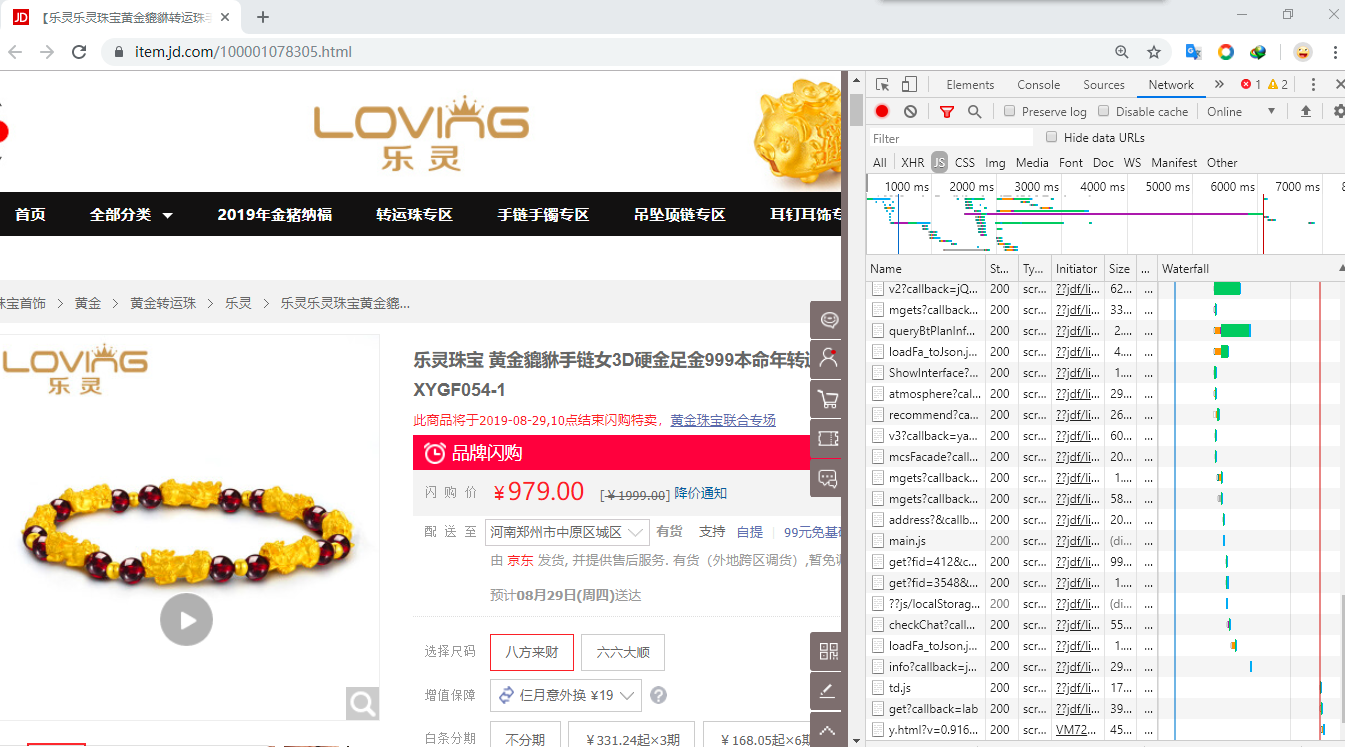Click the customer service headset sidebar icon
The image size is (1345, 747).
[828, 320]
